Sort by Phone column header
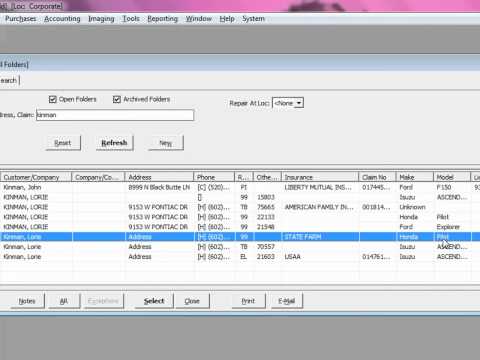The image size is (480, 360). tap(214, 177)
